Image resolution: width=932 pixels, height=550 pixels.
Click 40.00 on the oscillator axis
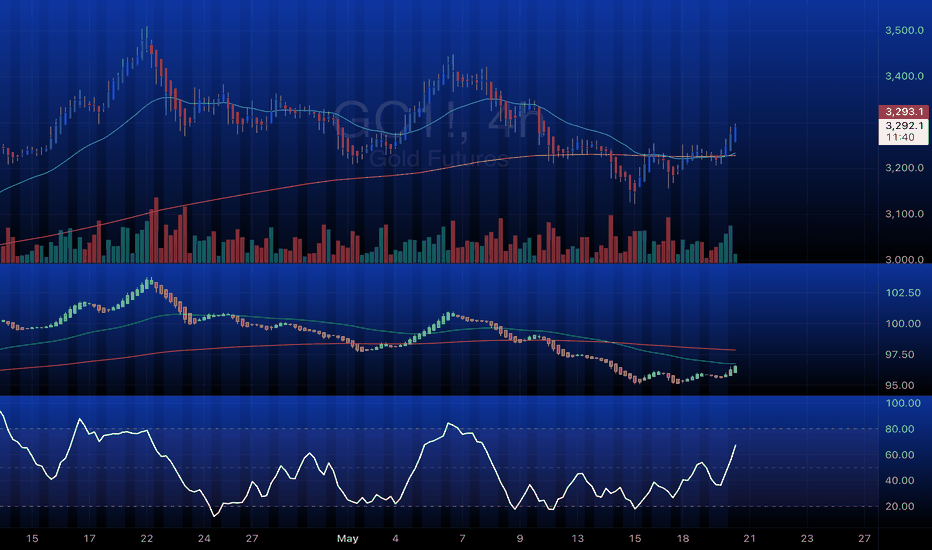click(899, 480)
